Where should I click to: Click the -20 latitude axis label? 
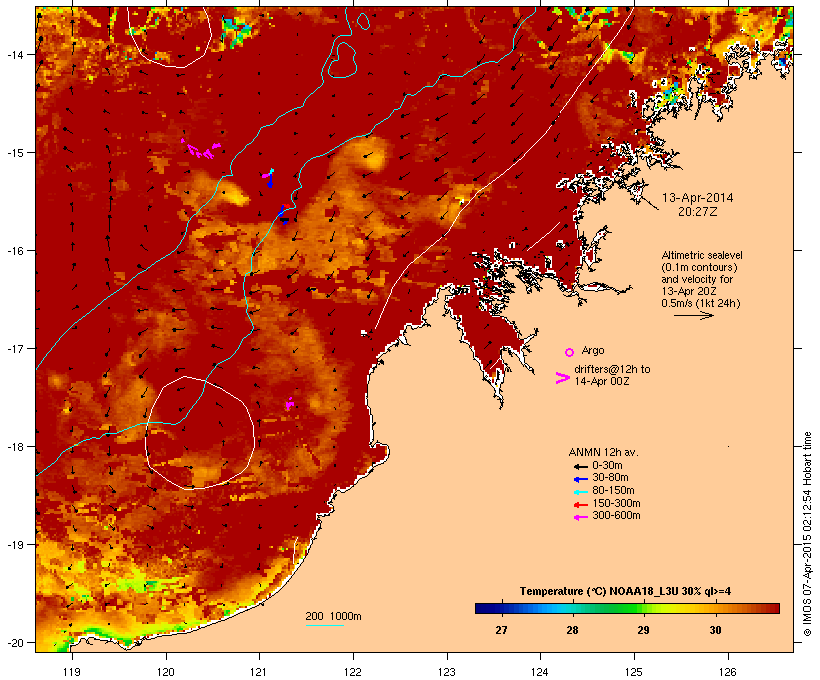[14, 642]
